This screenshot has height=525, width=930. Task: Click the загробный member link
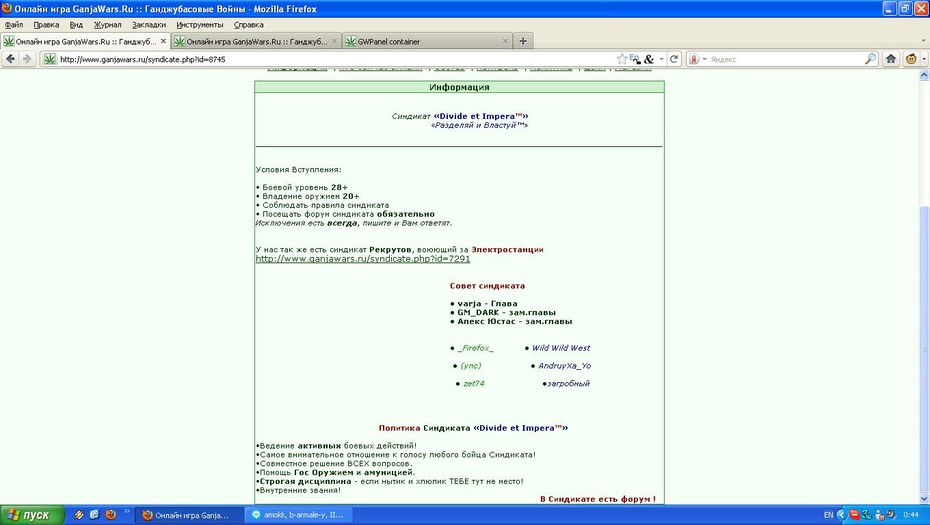(568, 383)
